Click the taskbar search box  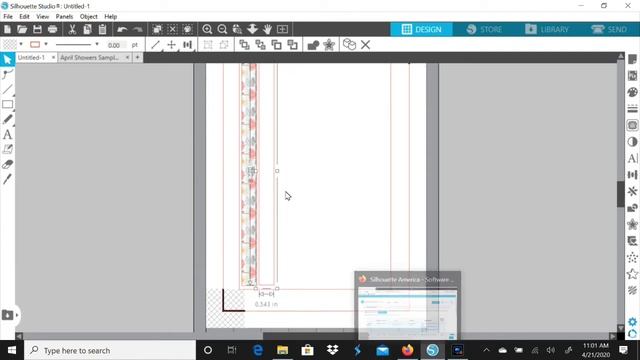(110, 350)
